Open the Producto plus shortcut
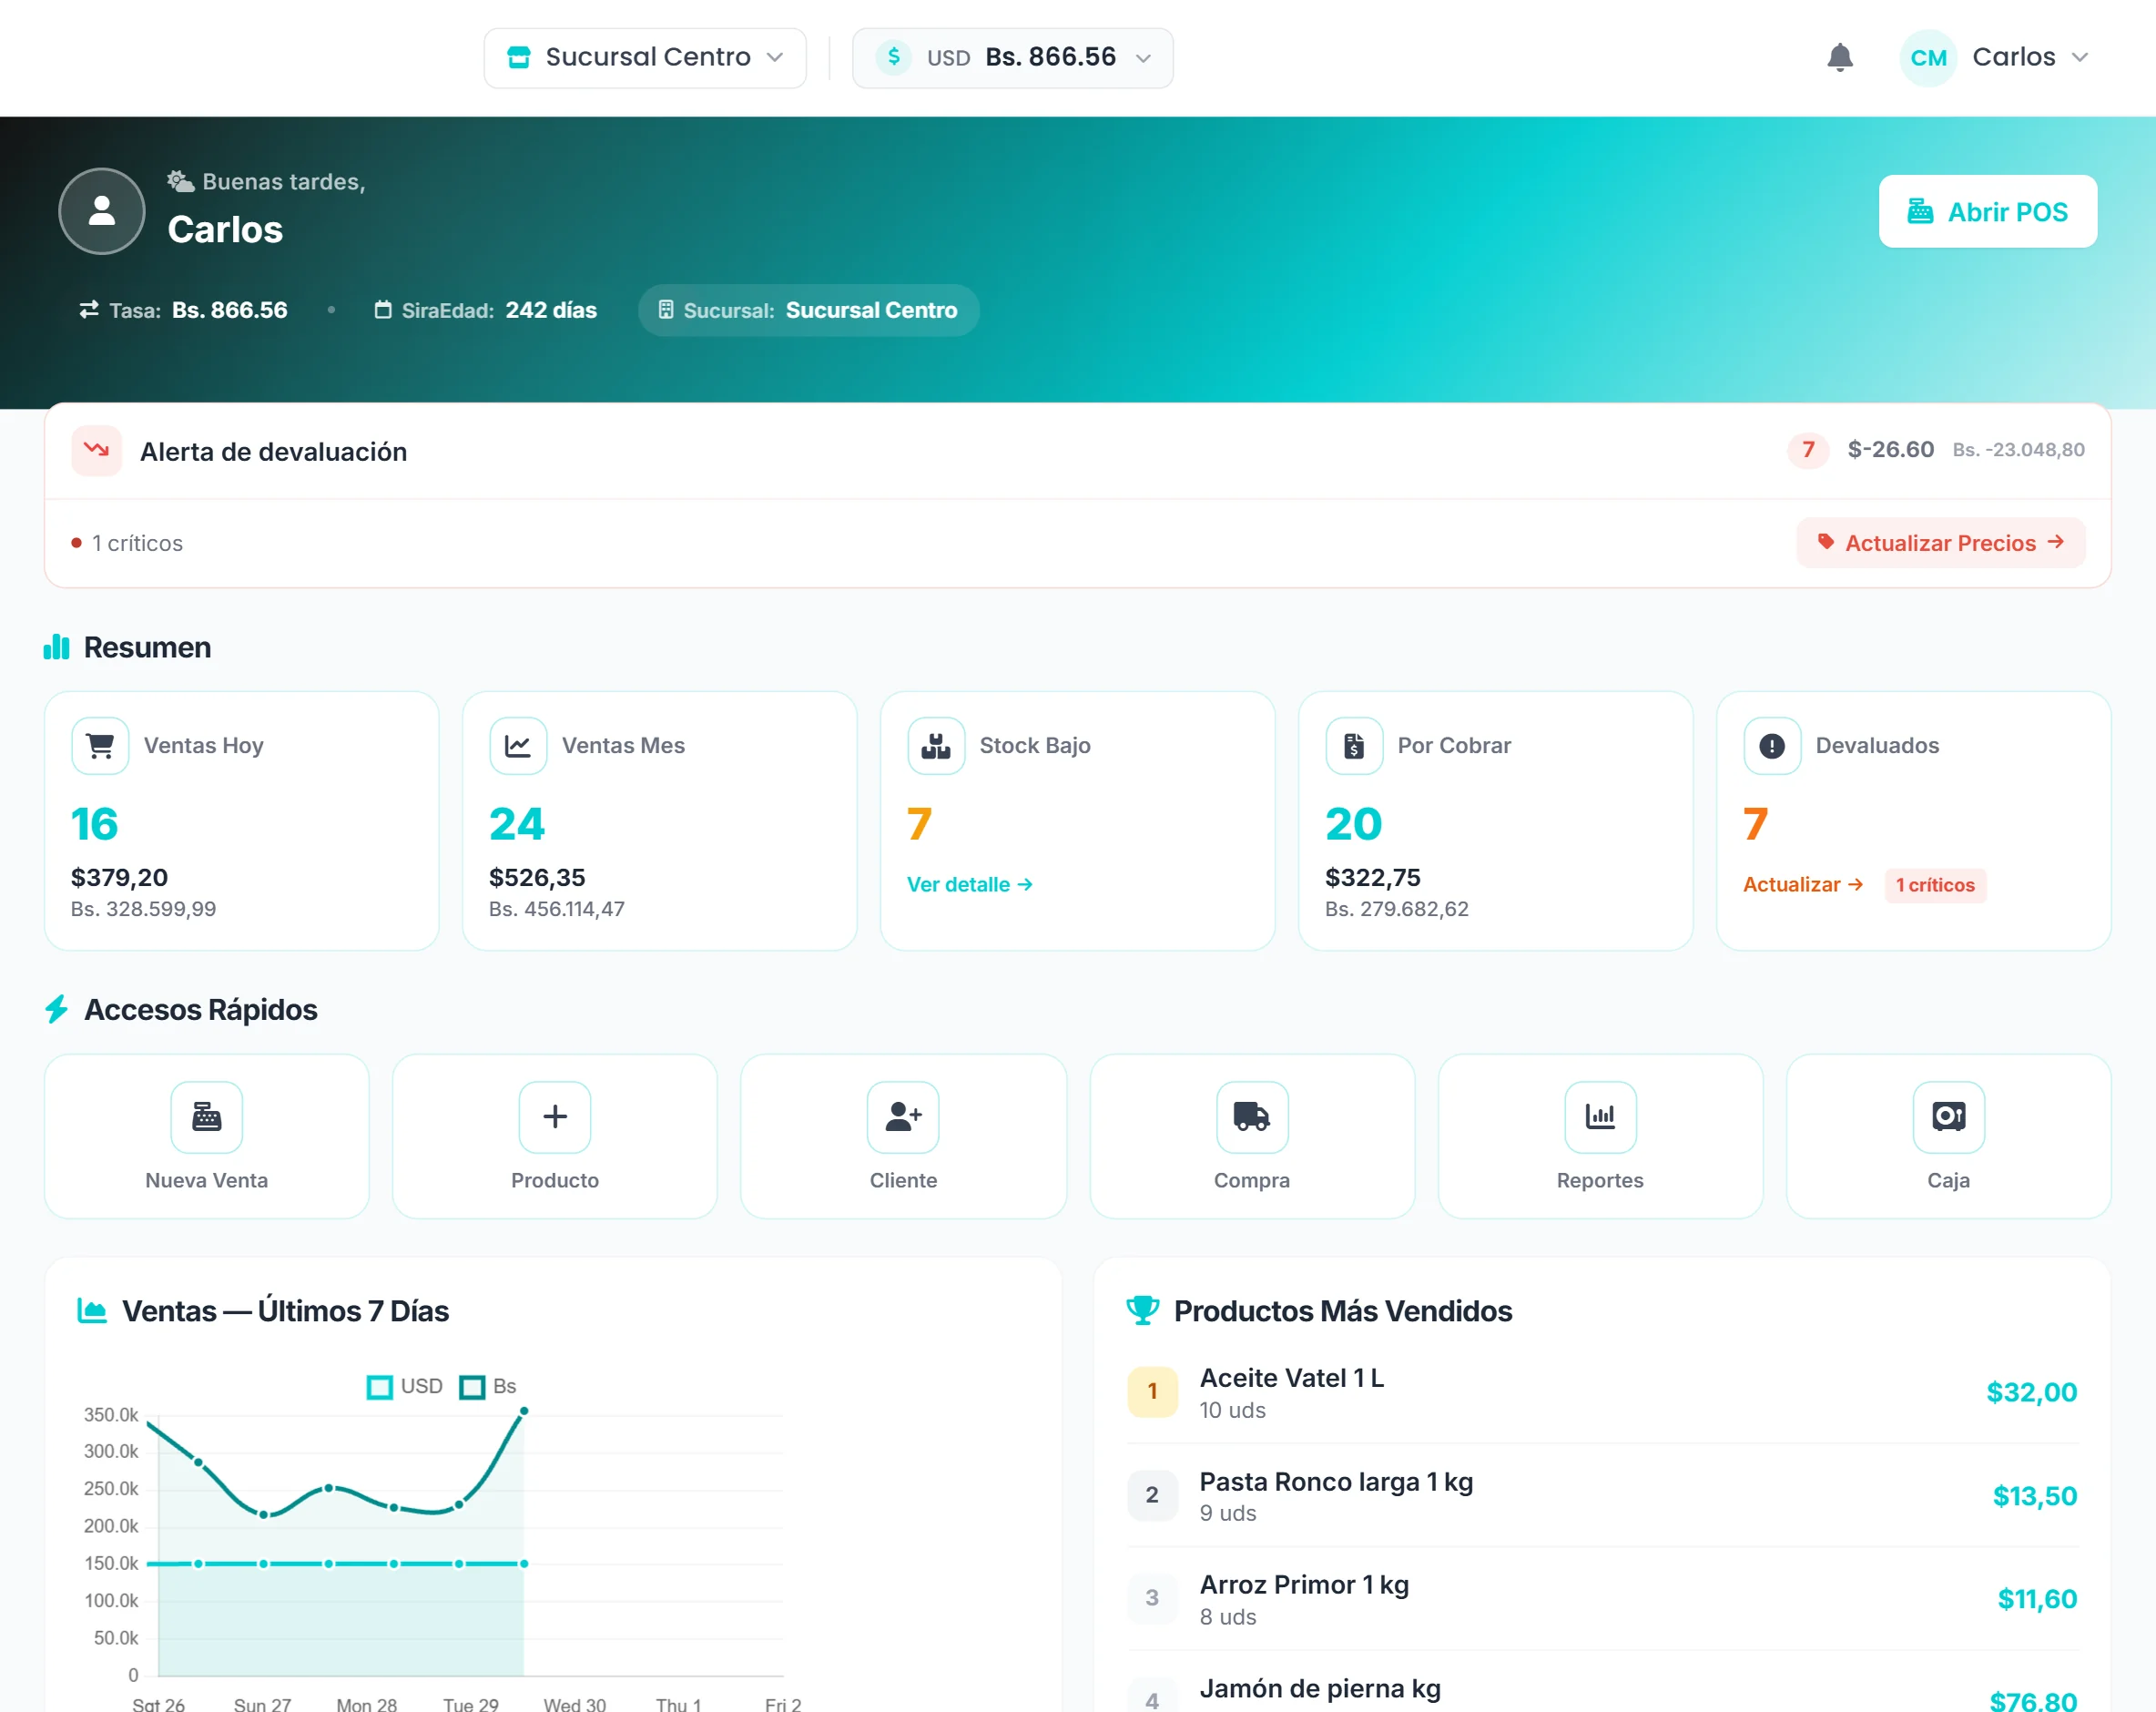The image size is (2156, 1712). 555,1136
